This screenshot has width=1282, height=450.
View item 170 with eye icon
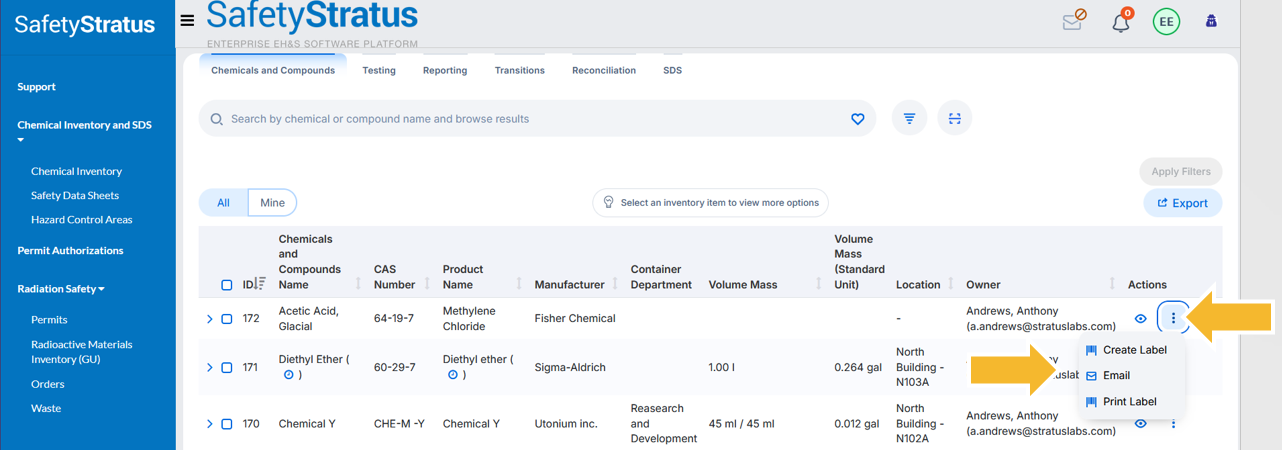[x=1140, y=424]
